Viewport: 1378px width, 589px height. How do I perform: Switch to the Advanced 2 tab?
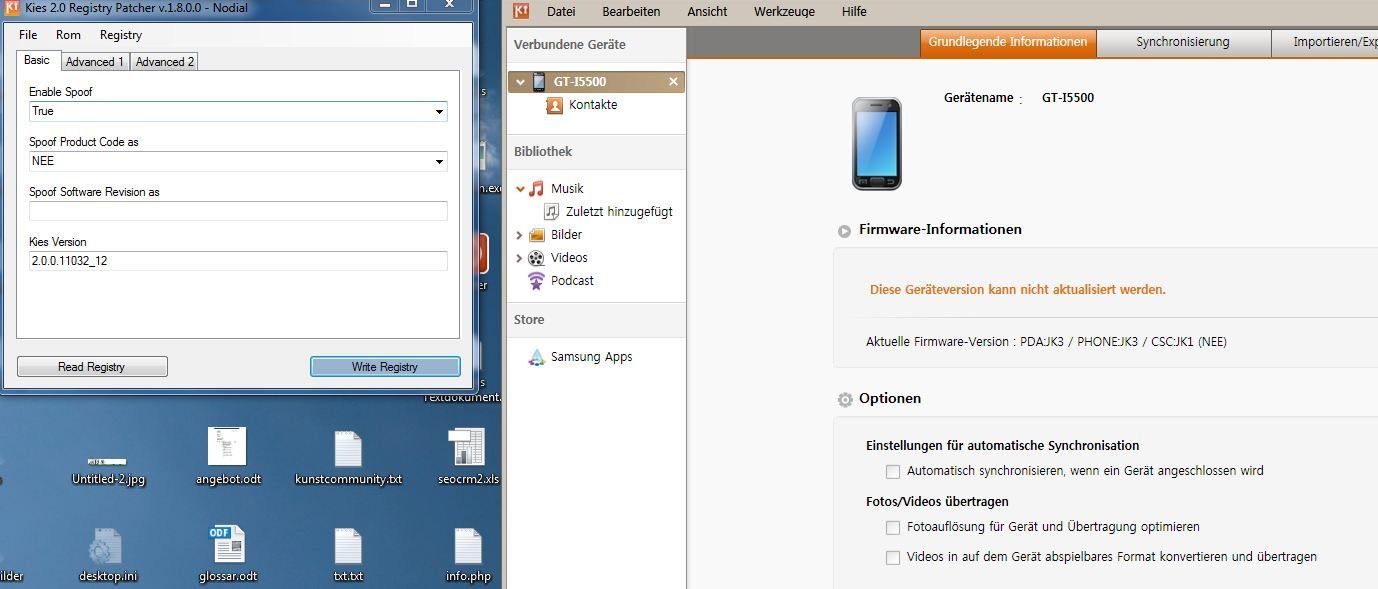point(165,62)
